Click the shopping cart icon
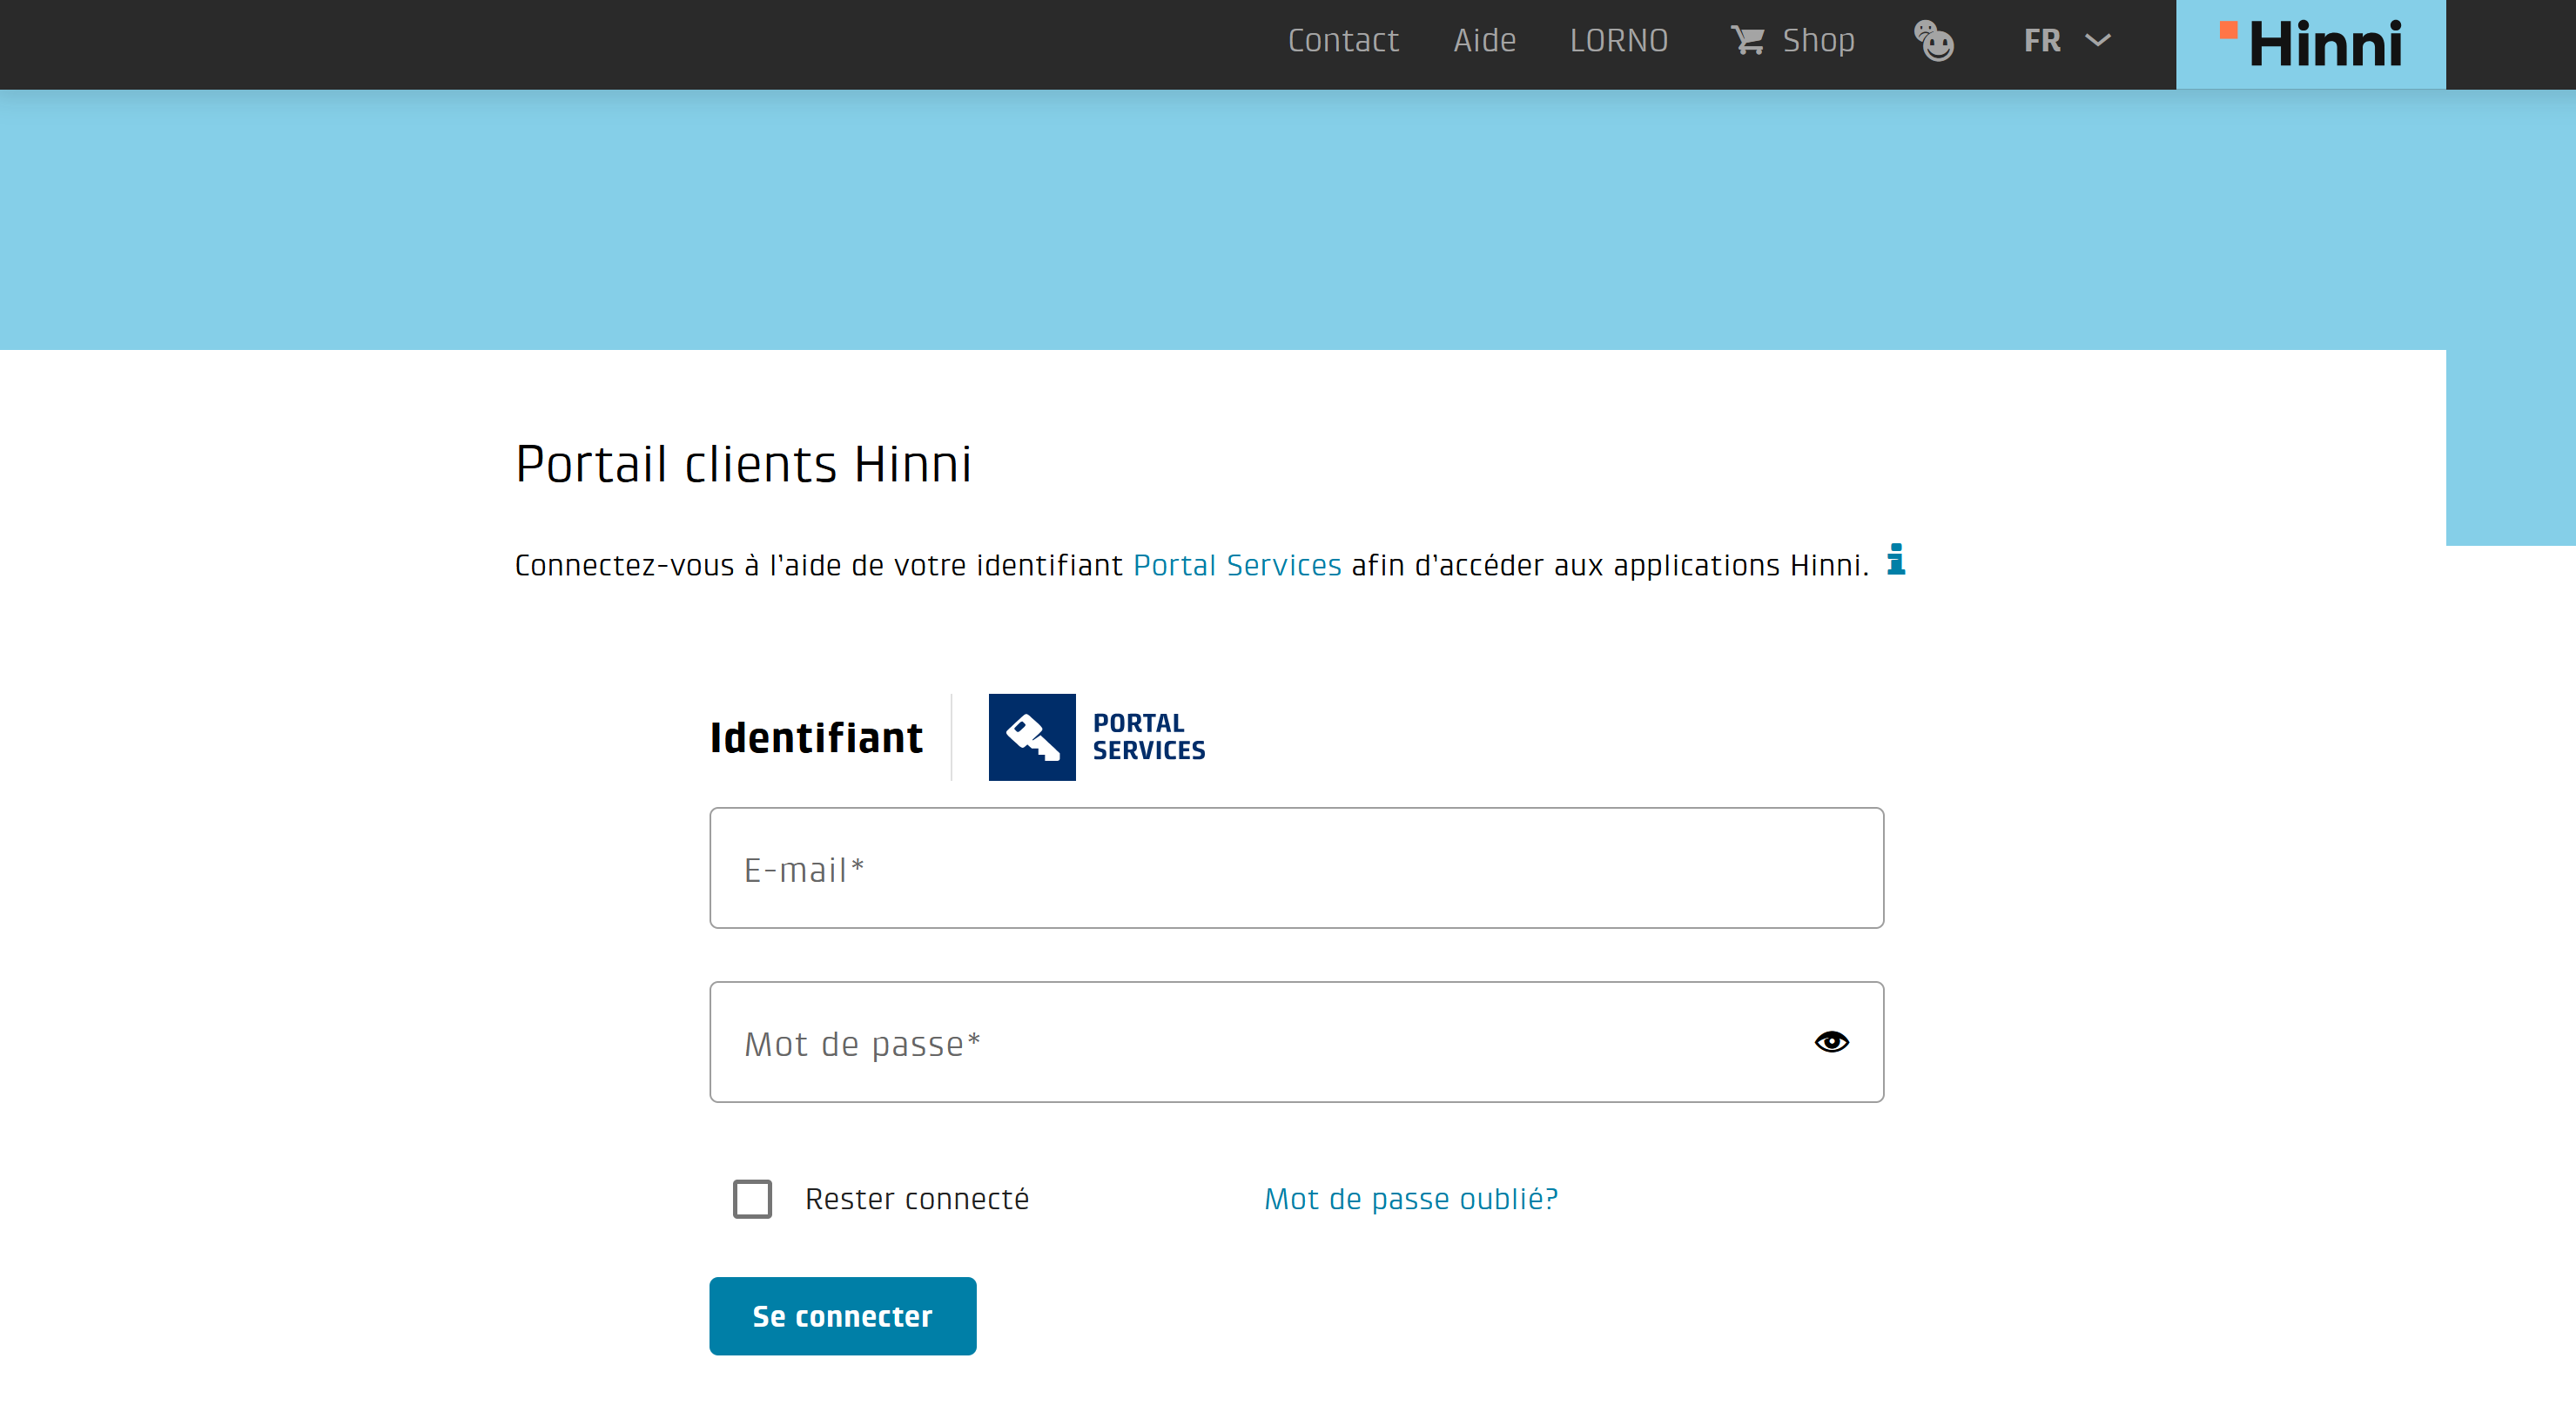Viewport: 2576px width, 1419px height. [1747, 41]
